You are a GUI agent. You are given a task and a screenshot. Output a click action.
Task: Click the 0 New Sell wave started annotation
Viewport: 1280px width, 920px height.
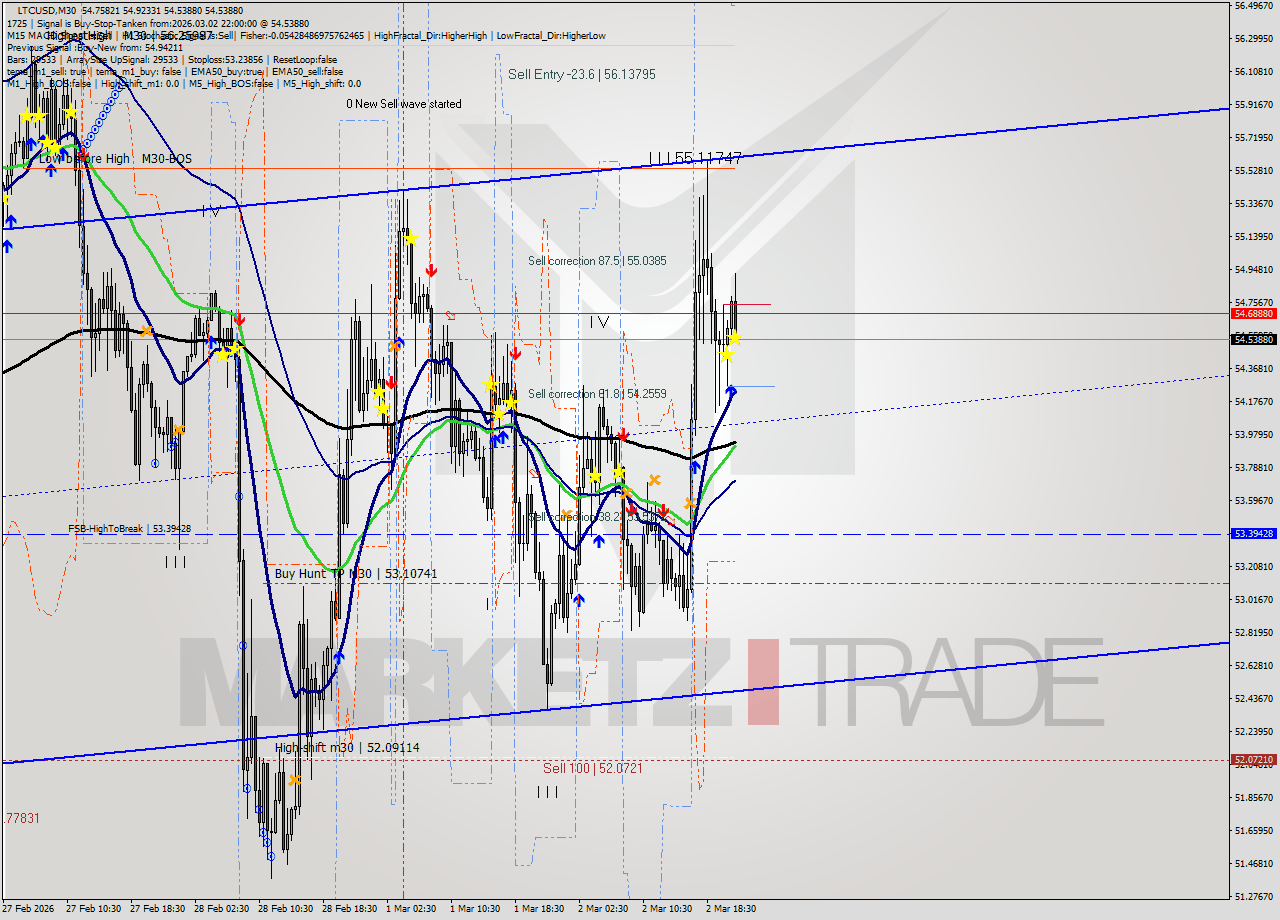(x=404, y=103)
